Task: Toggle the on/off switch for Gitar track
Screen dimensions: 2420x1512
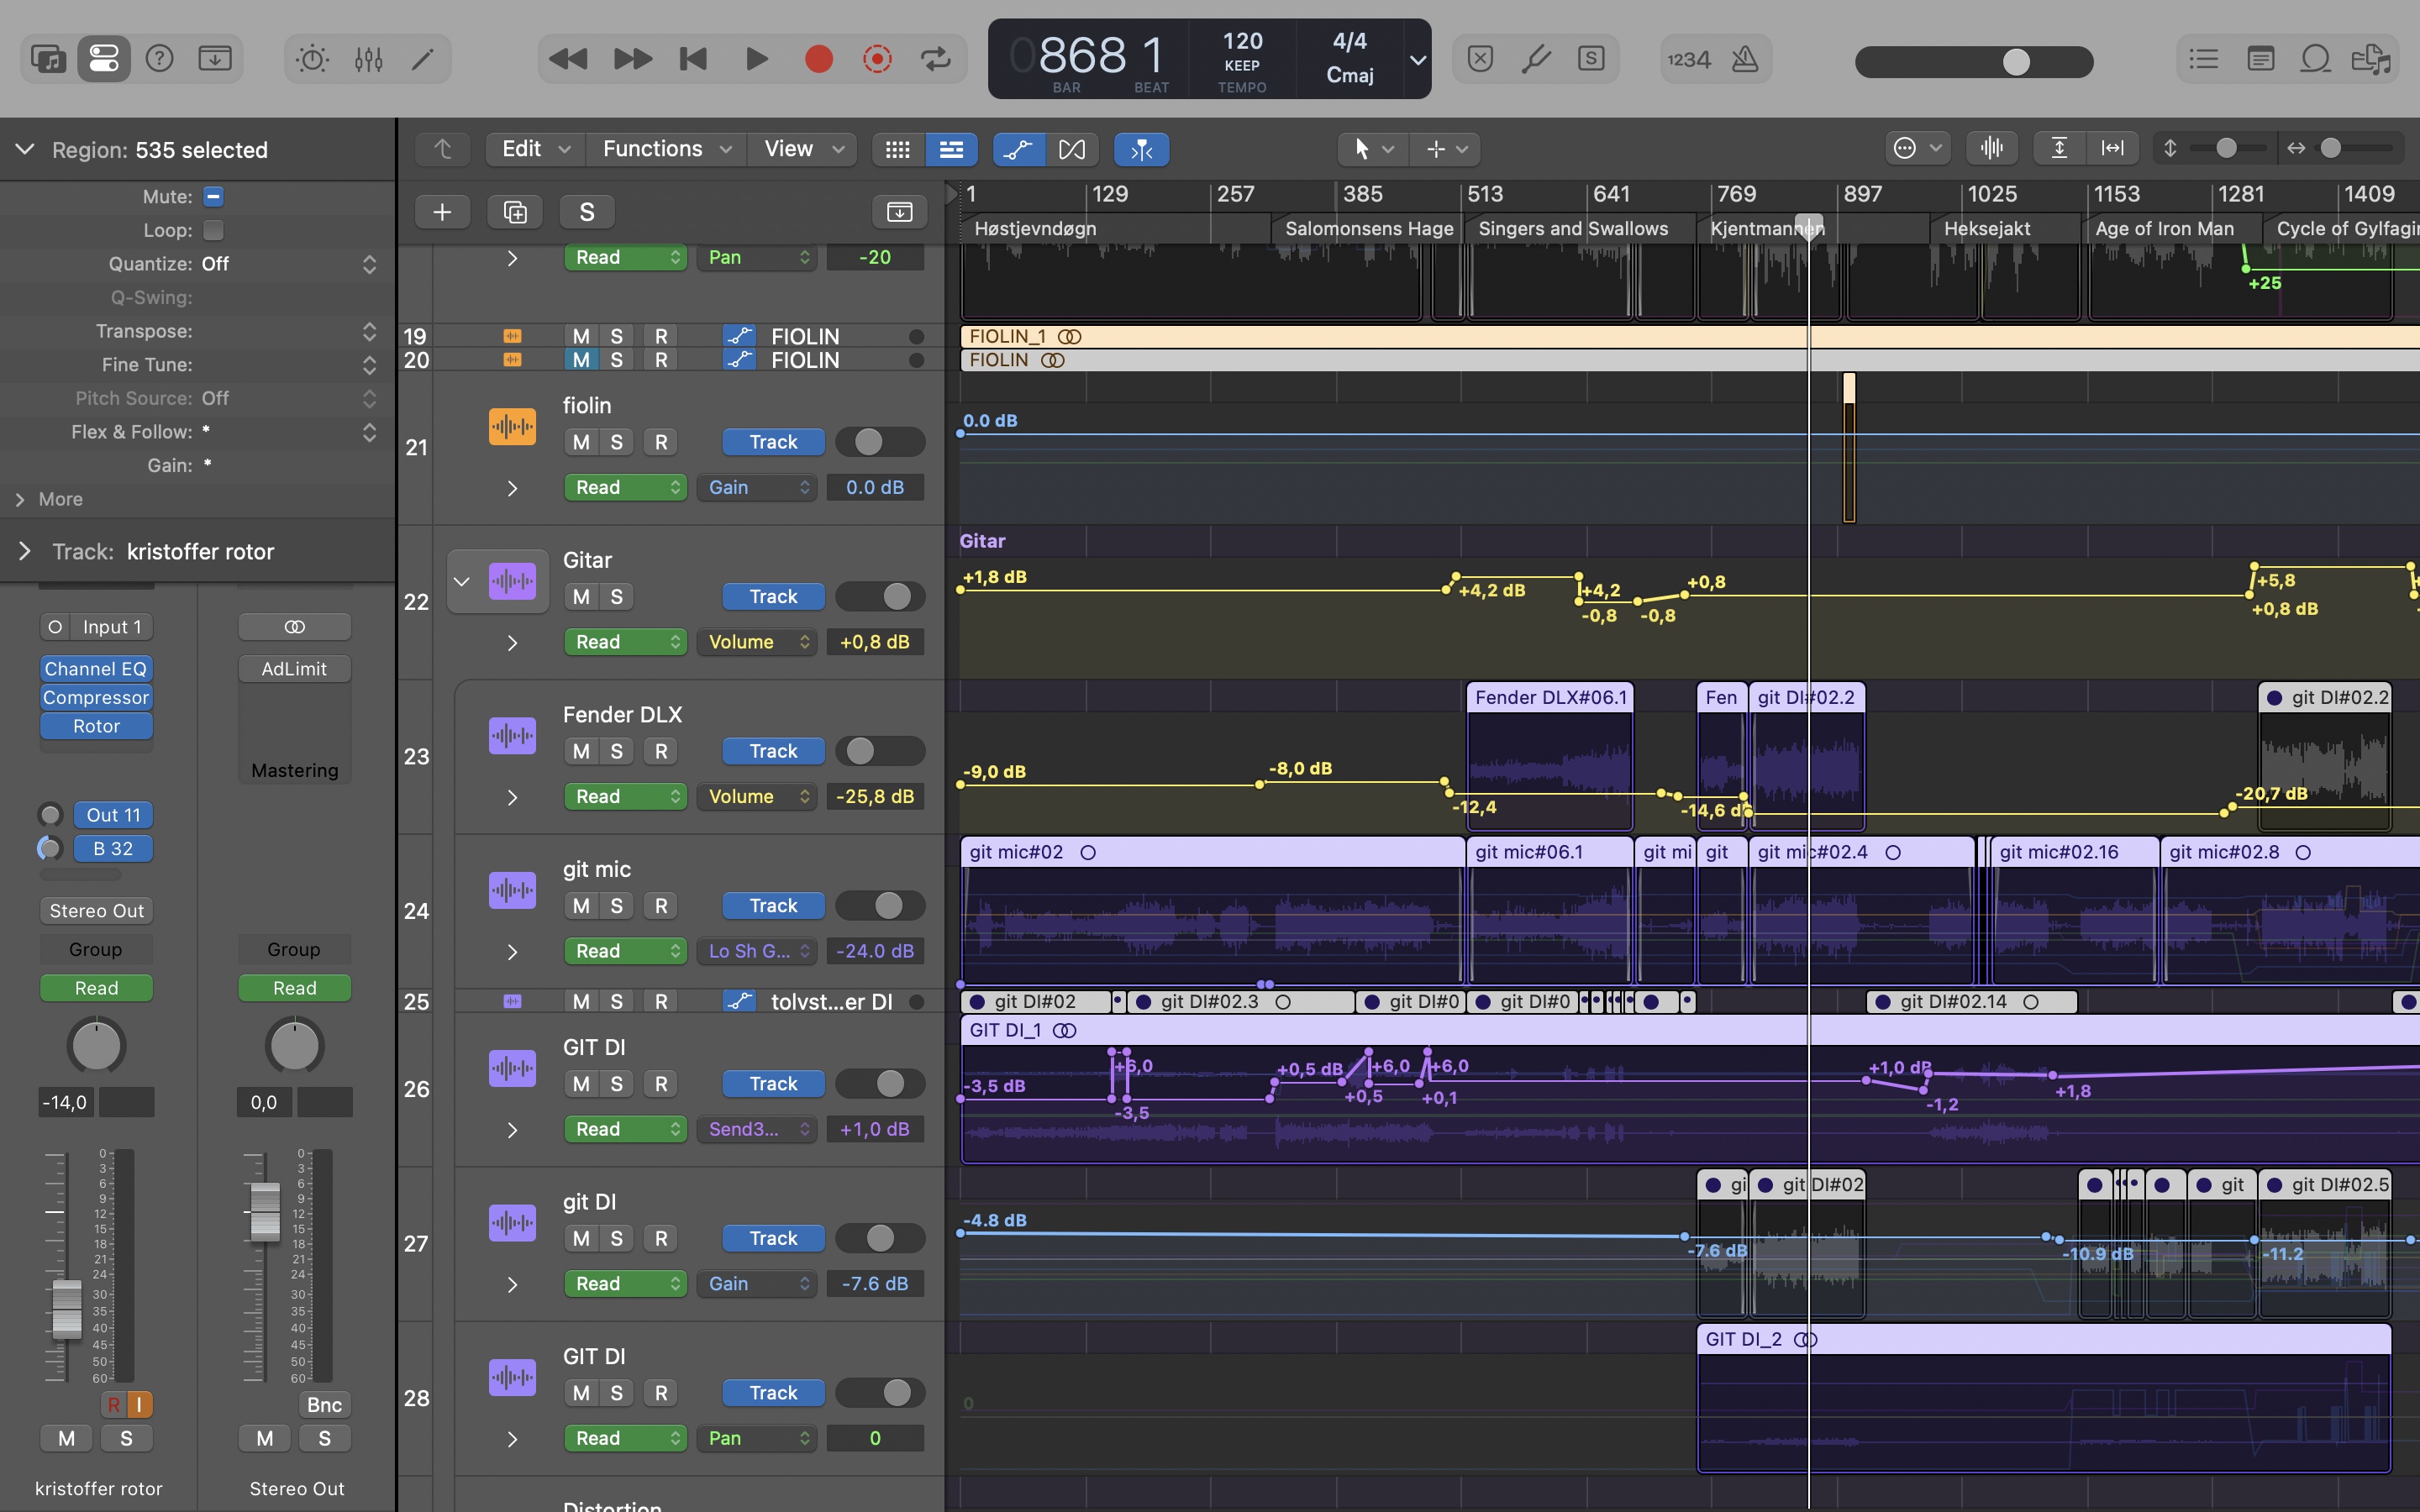Action: point(880,597)
